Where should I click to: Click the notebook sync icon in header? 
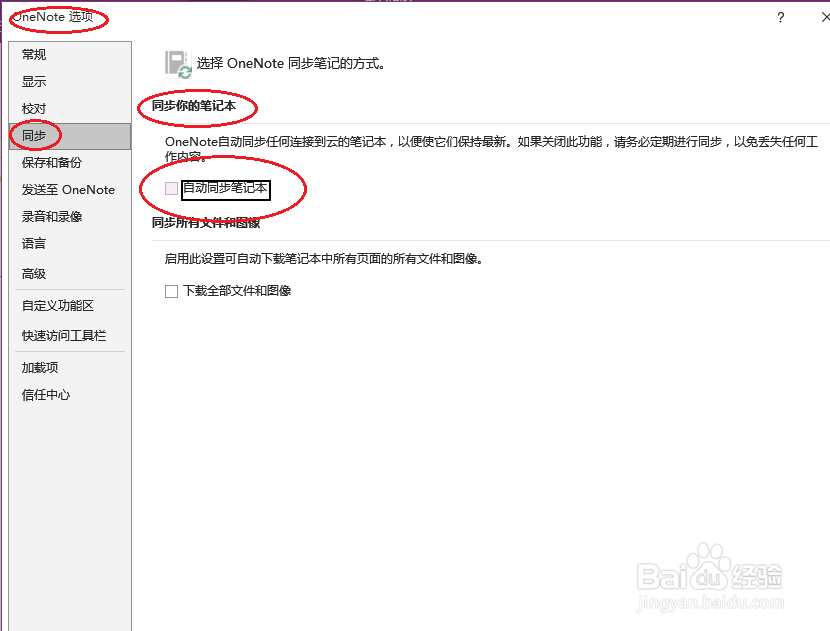(x=178, y=65)
